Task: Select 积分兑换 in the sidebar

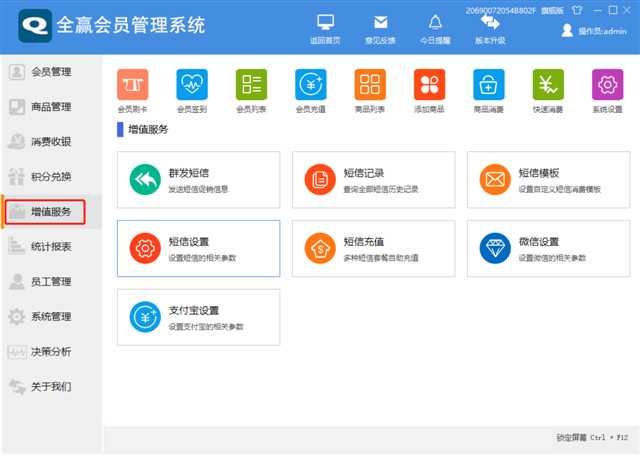Action: tap(52, 177)
